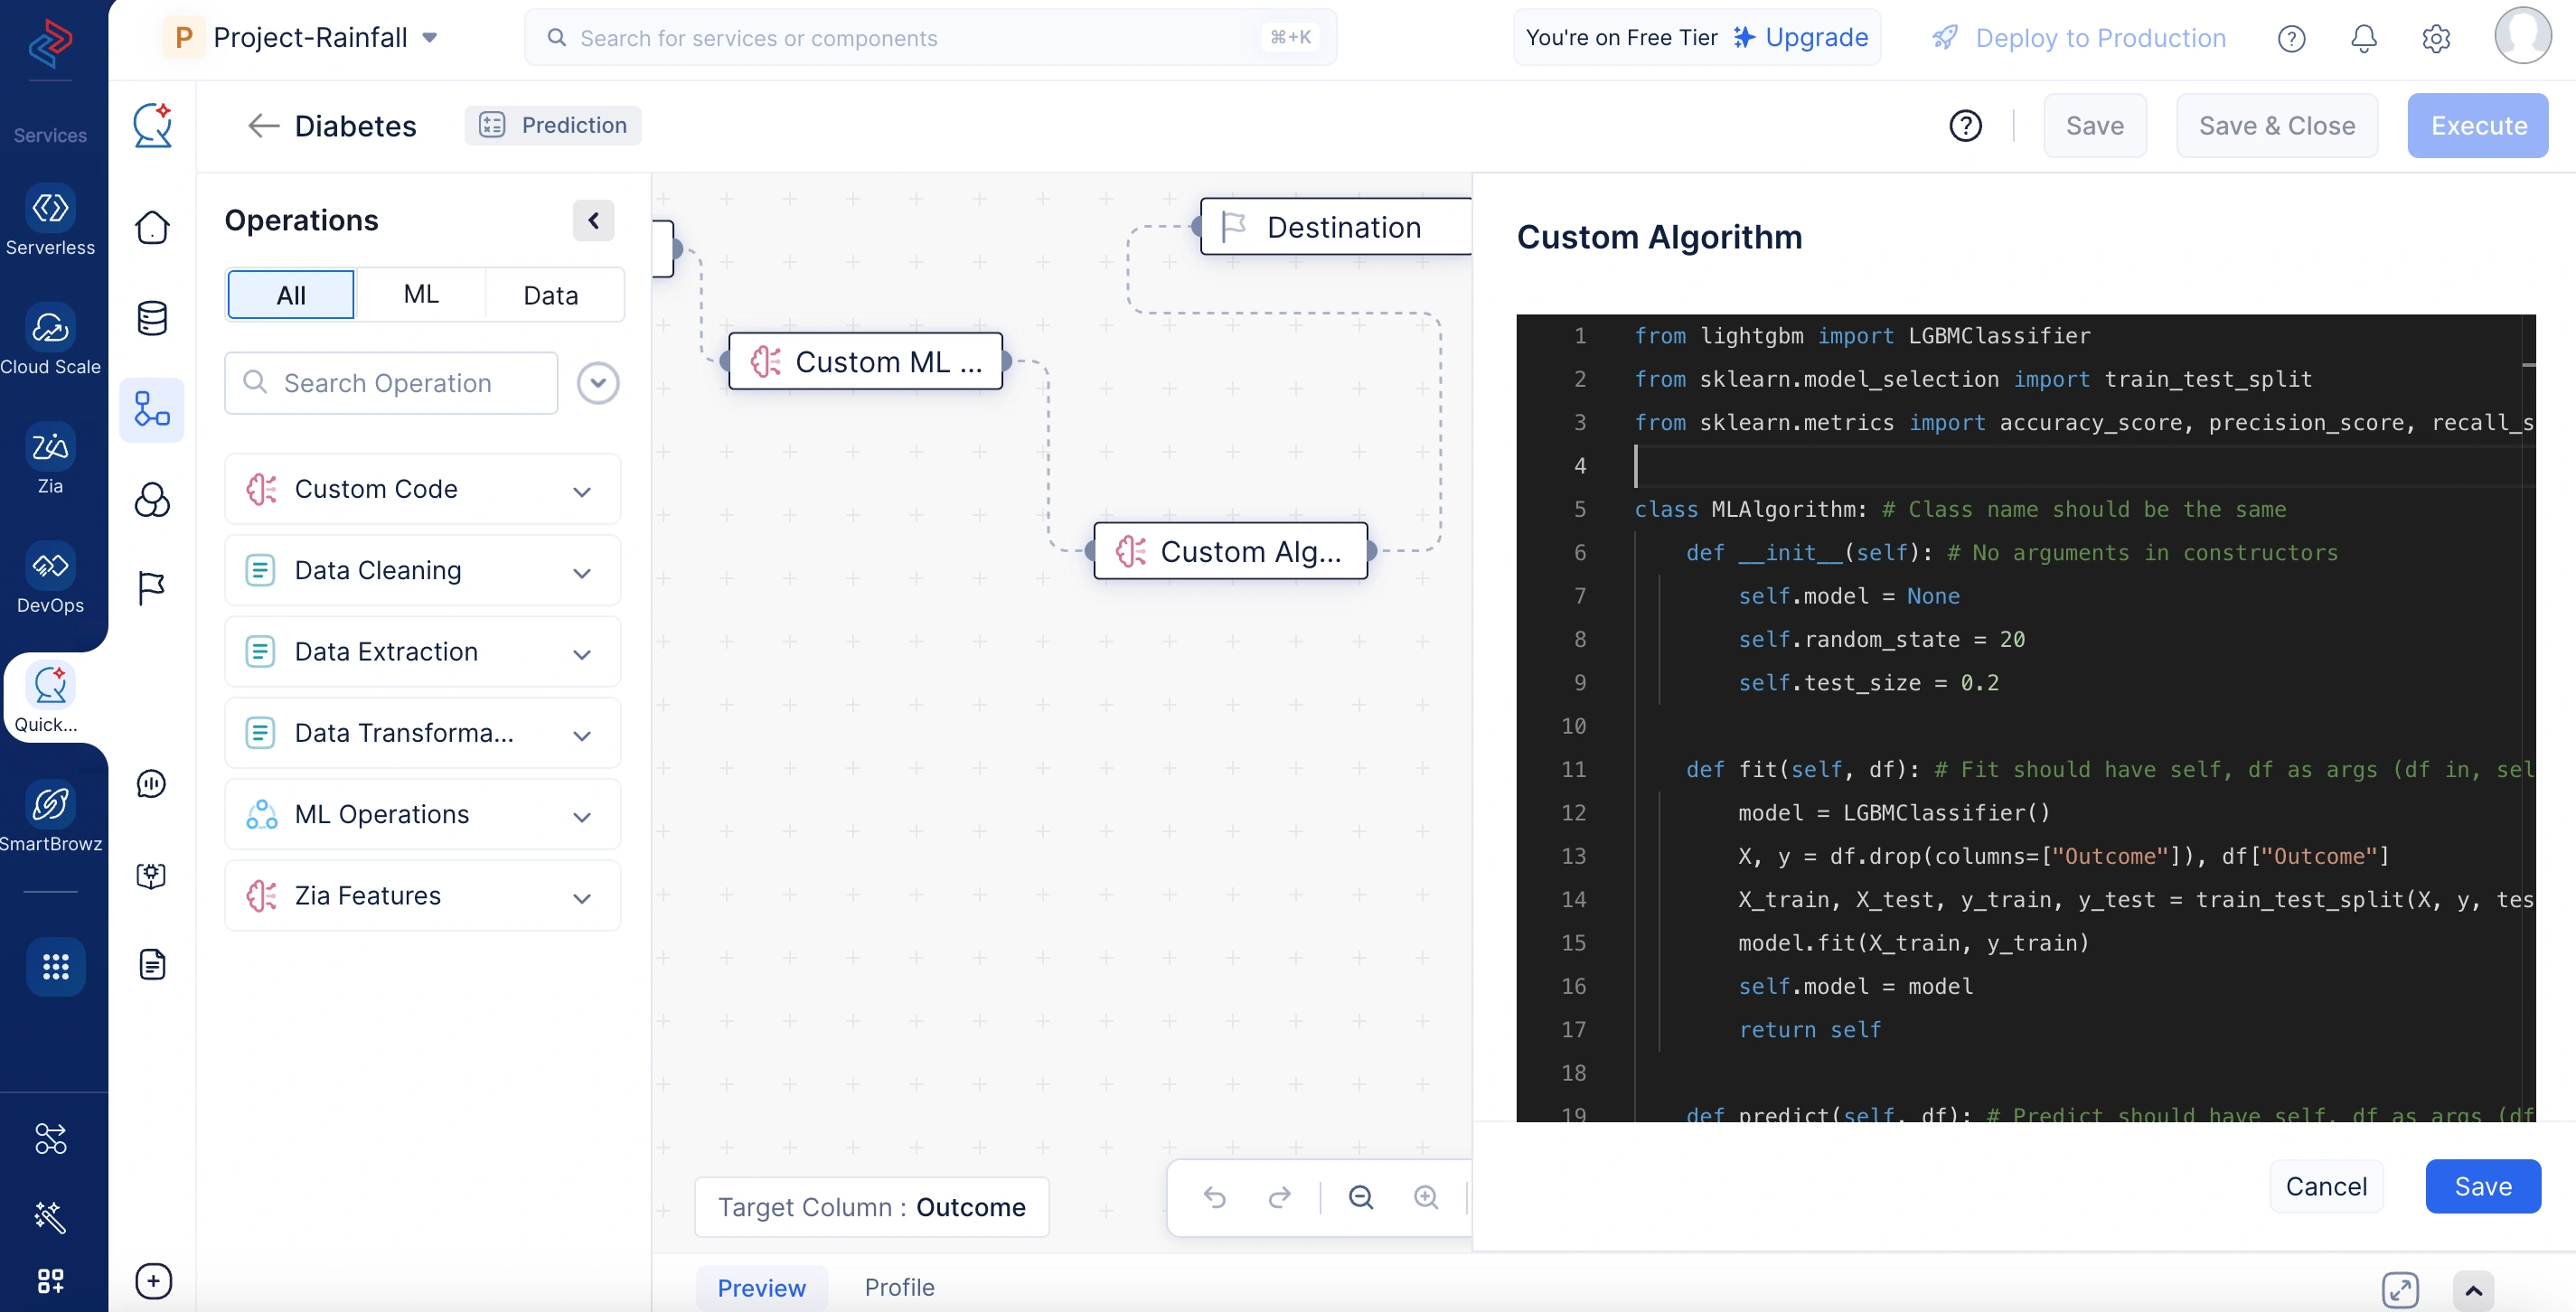
Task: Click the all services grid icon
Action: coord(55,966)
